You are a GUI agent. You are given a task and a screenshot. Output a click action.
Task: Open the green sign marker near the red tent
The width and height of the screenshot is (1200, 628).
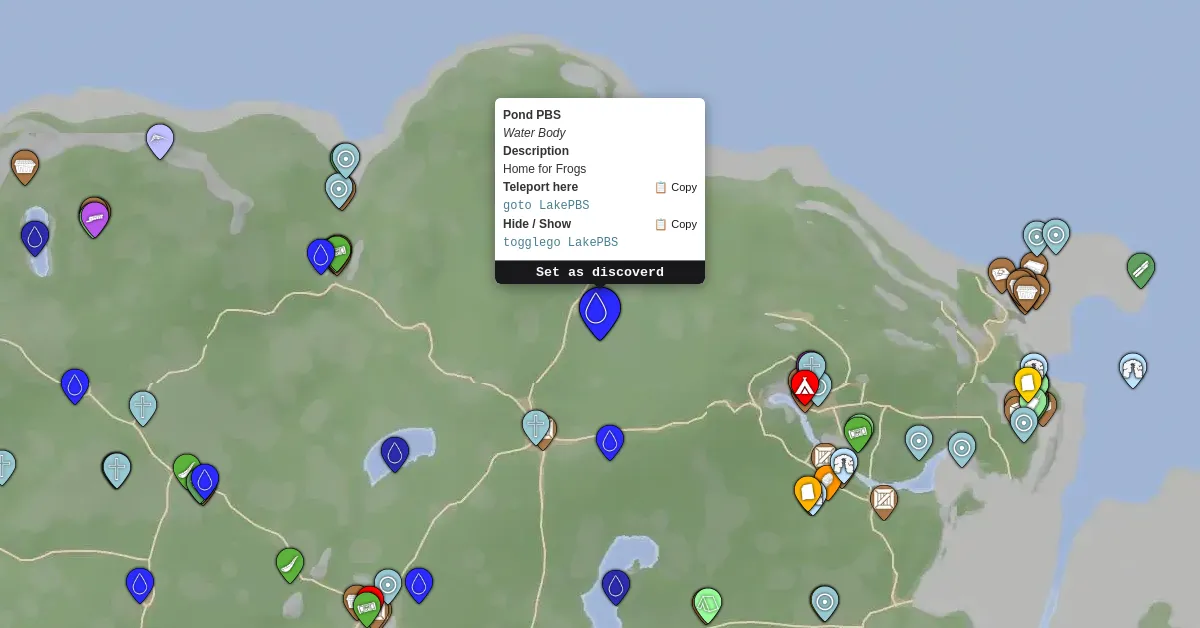point(858,433)
